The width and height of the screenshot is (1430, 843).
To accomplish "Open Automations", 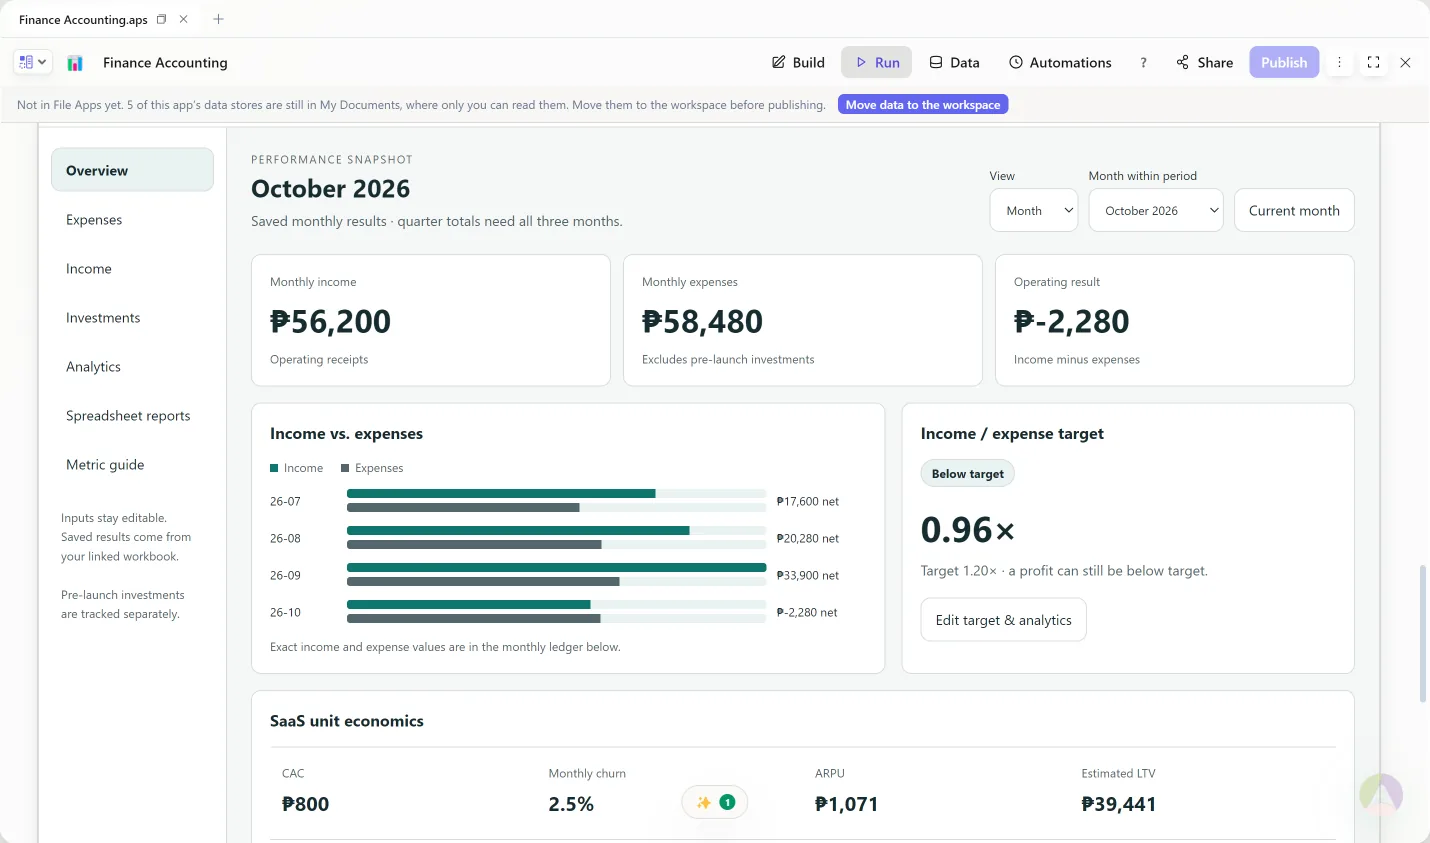I will 1059,62.
